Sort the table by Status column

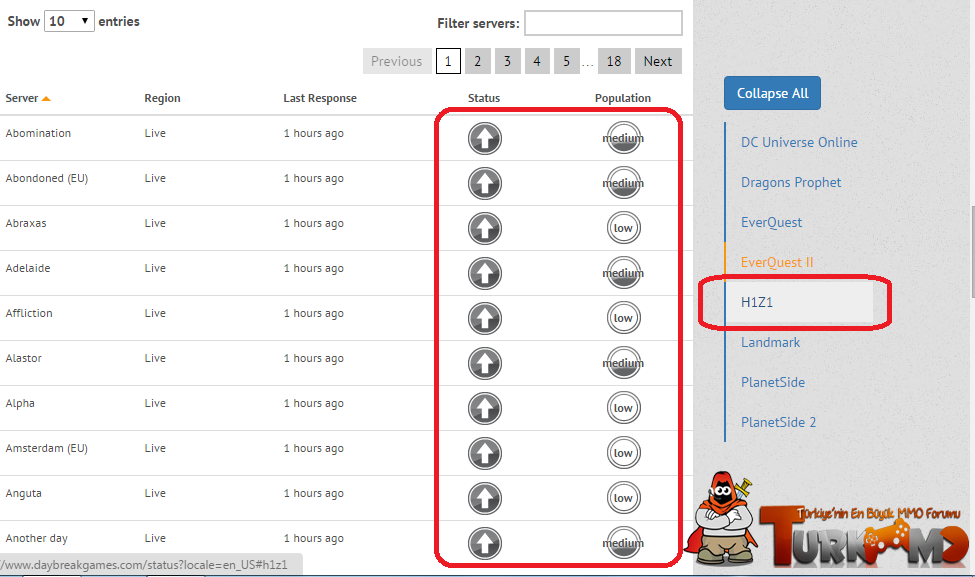484,98
